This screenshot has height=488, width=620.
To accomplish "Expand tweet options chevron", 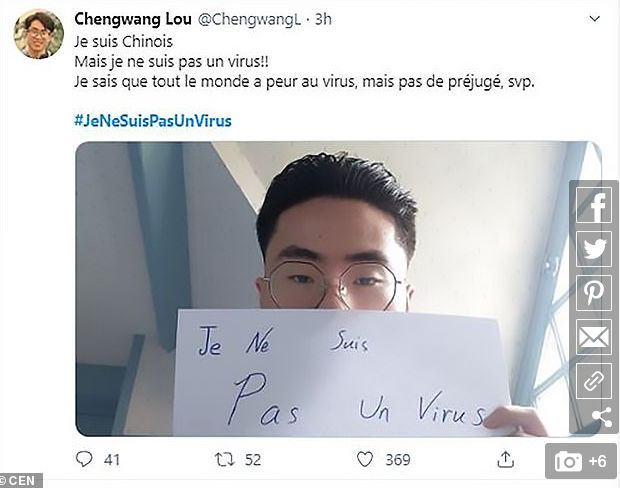I will (x=595, y=19).
